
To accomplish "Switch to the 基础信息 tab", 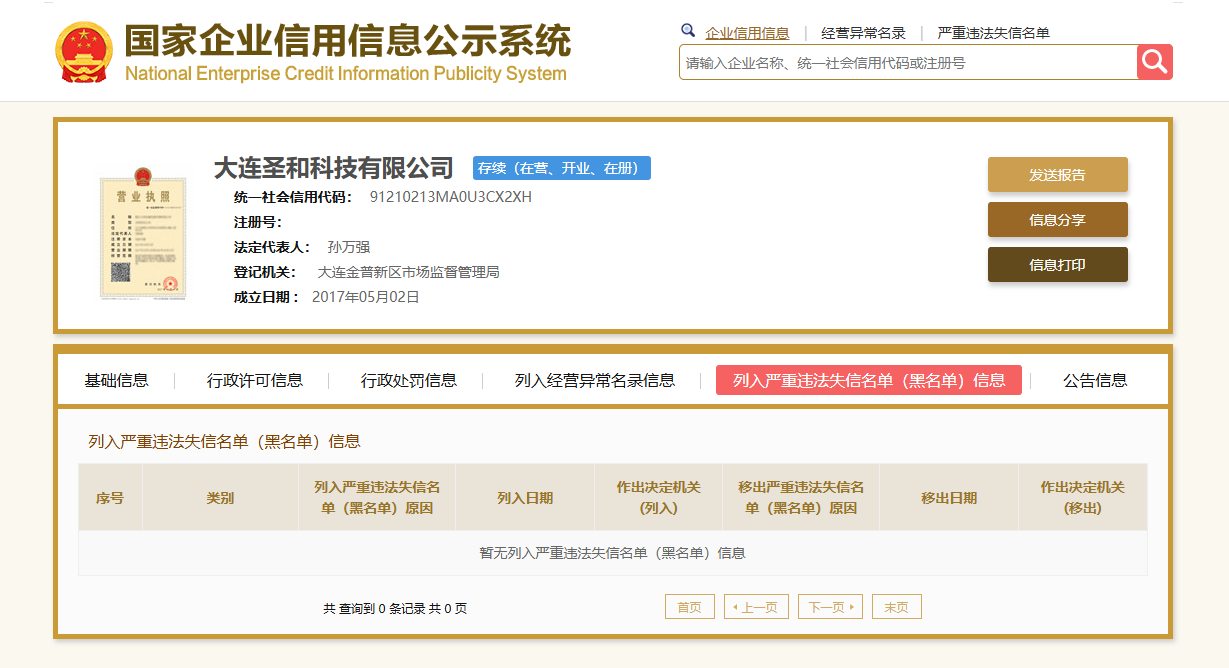I will (x=116, y=380).
